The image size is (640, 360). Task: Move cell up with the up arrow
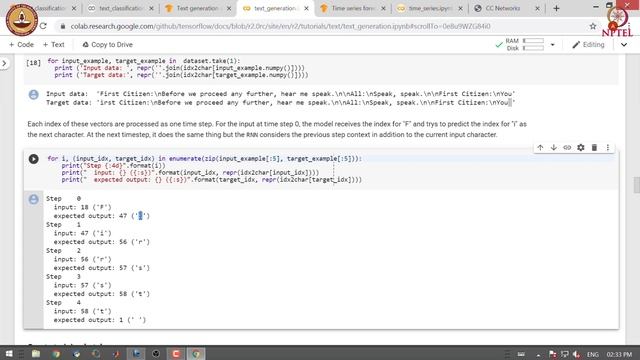click(540, 147)
